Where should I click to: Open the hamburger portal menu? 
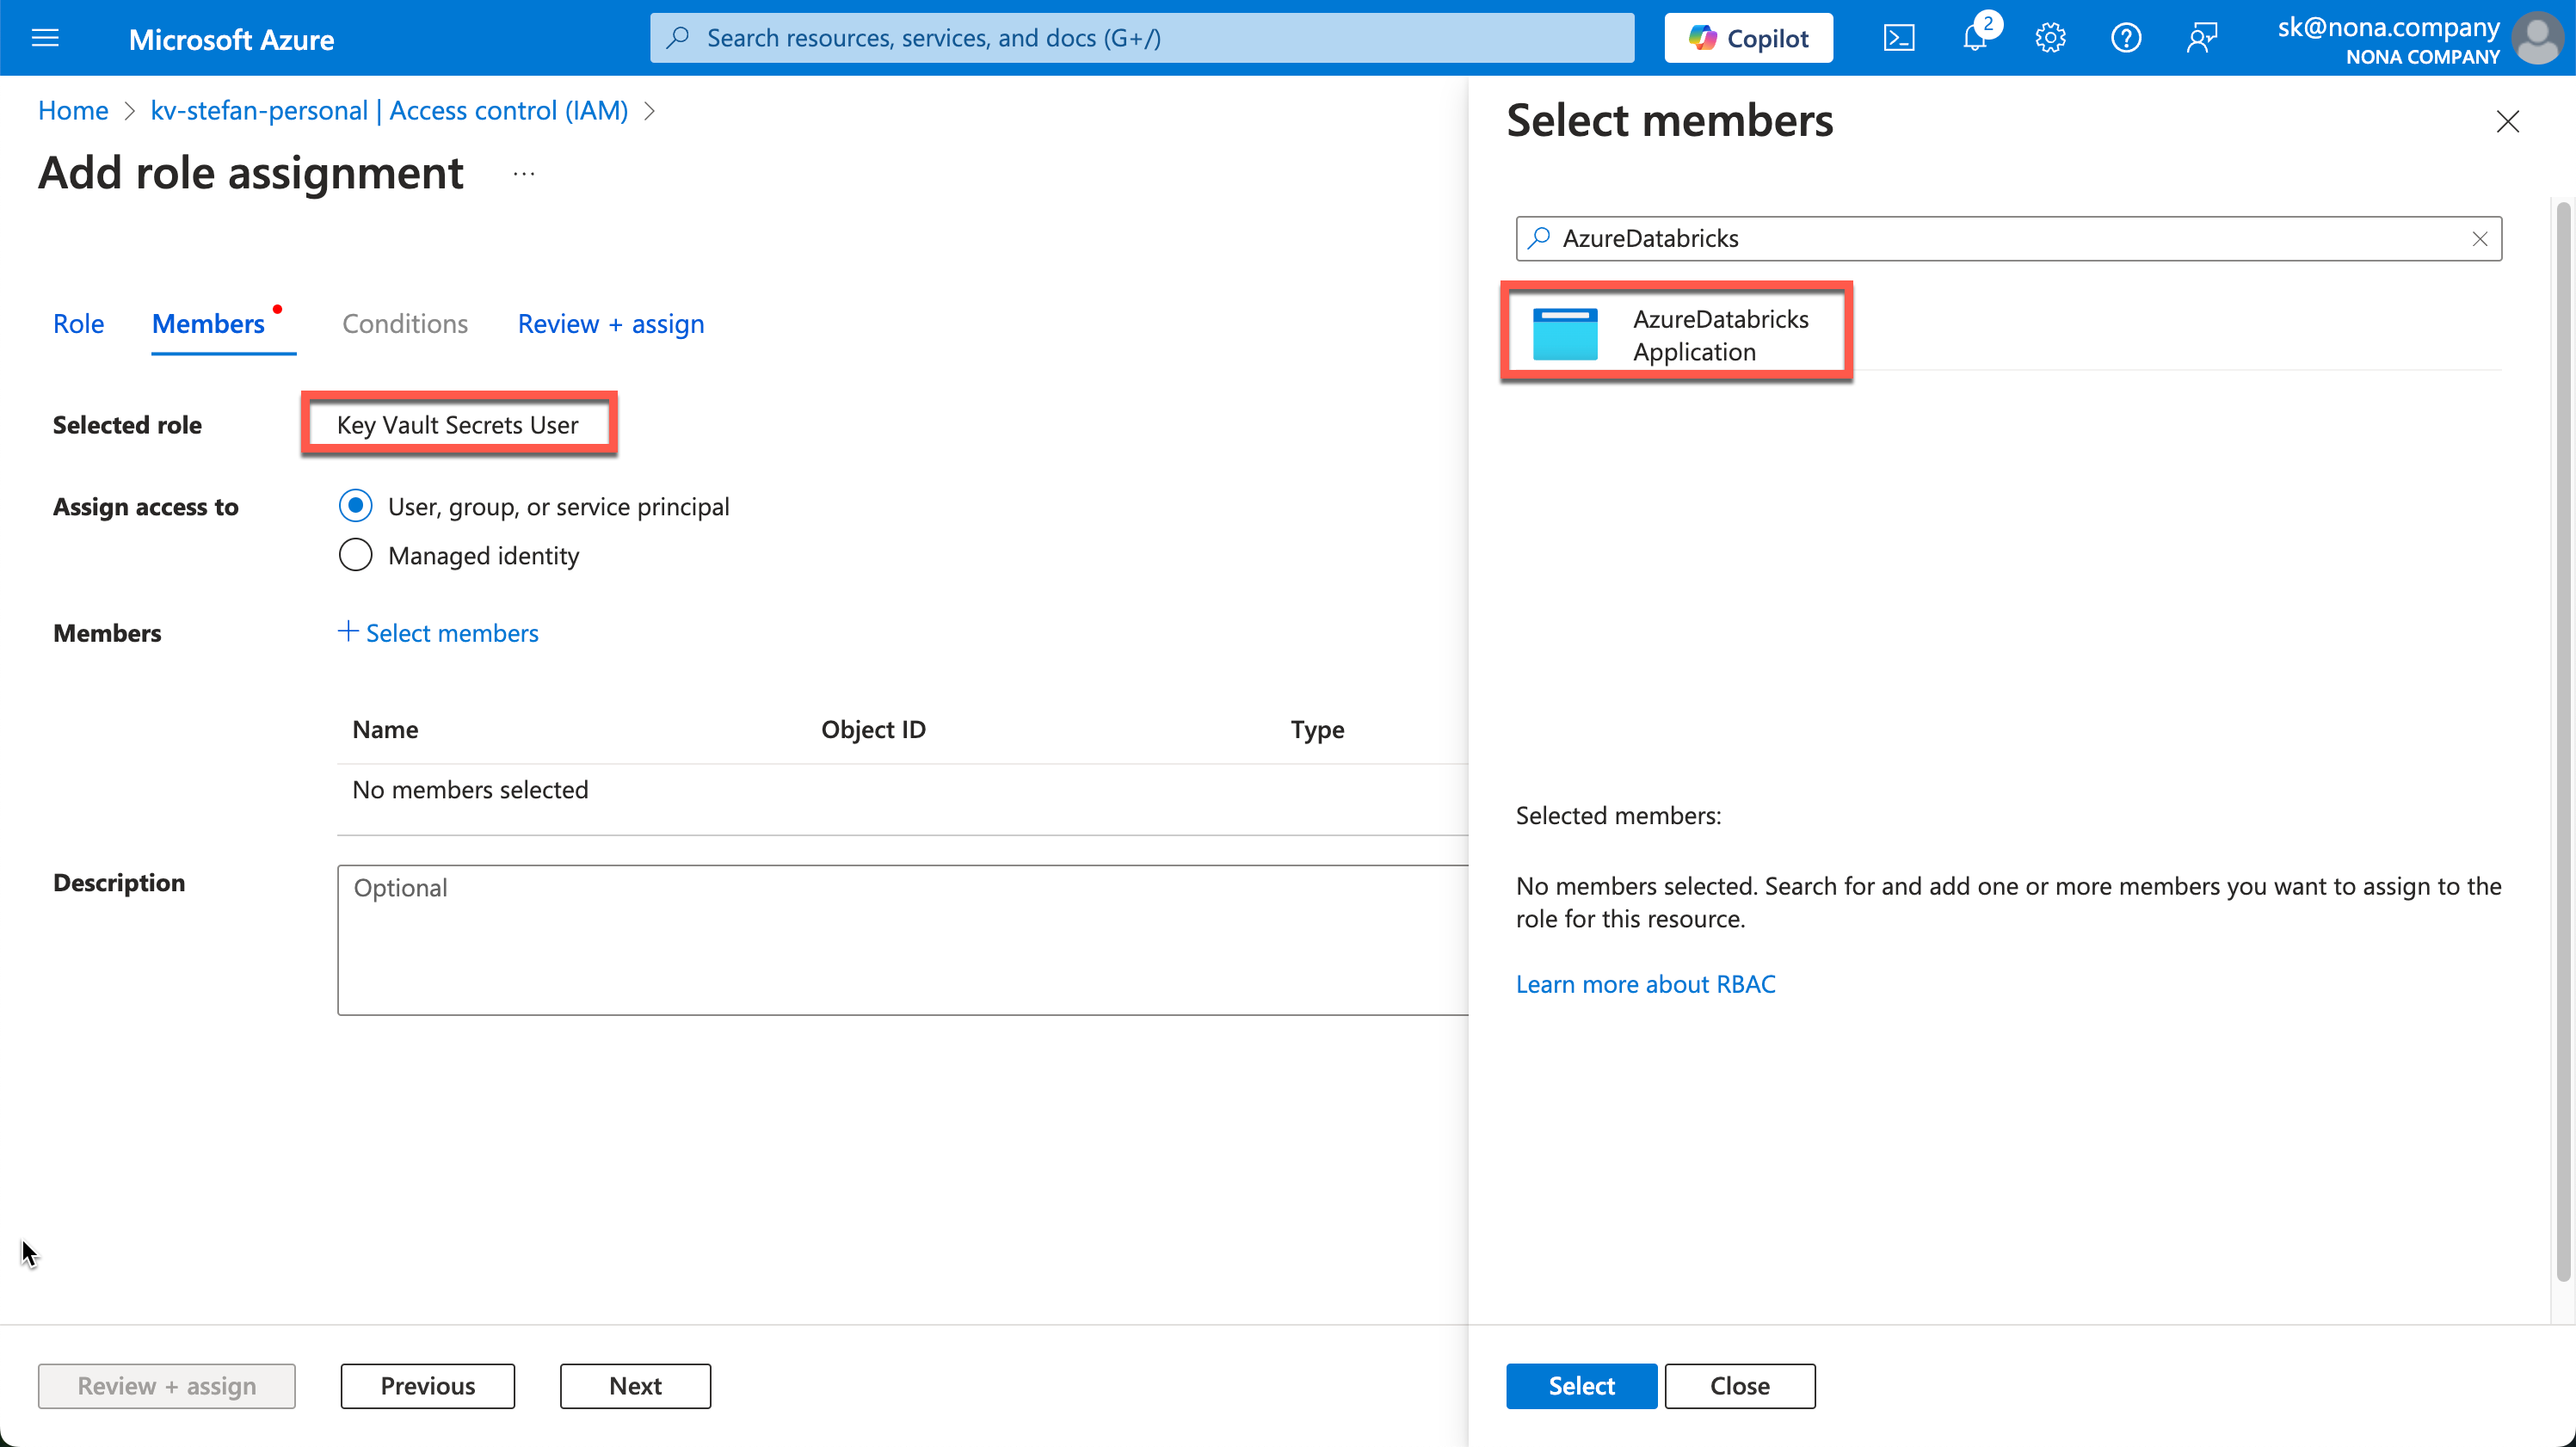tap(45, 38)
